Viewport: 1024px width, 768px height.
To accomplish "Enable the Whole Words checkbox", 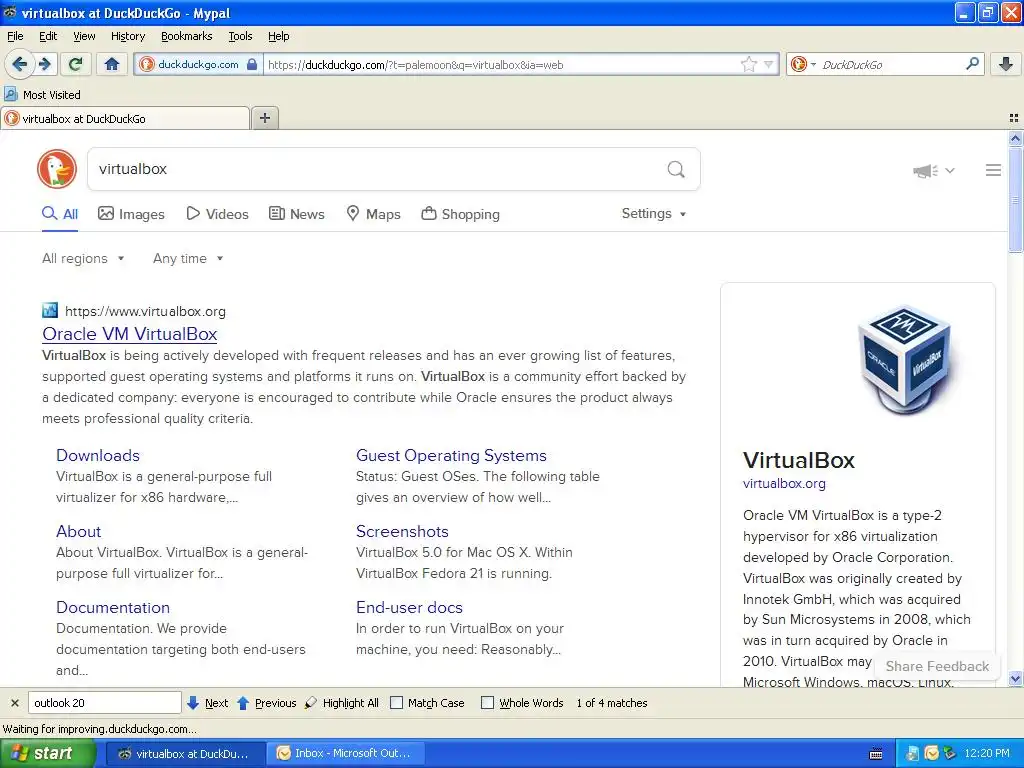I will [x=487, y=703].
